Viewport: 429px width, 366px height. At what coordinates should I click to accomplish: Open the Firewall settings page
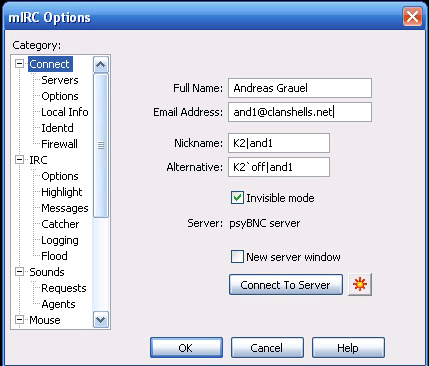[x=59, y=144]
